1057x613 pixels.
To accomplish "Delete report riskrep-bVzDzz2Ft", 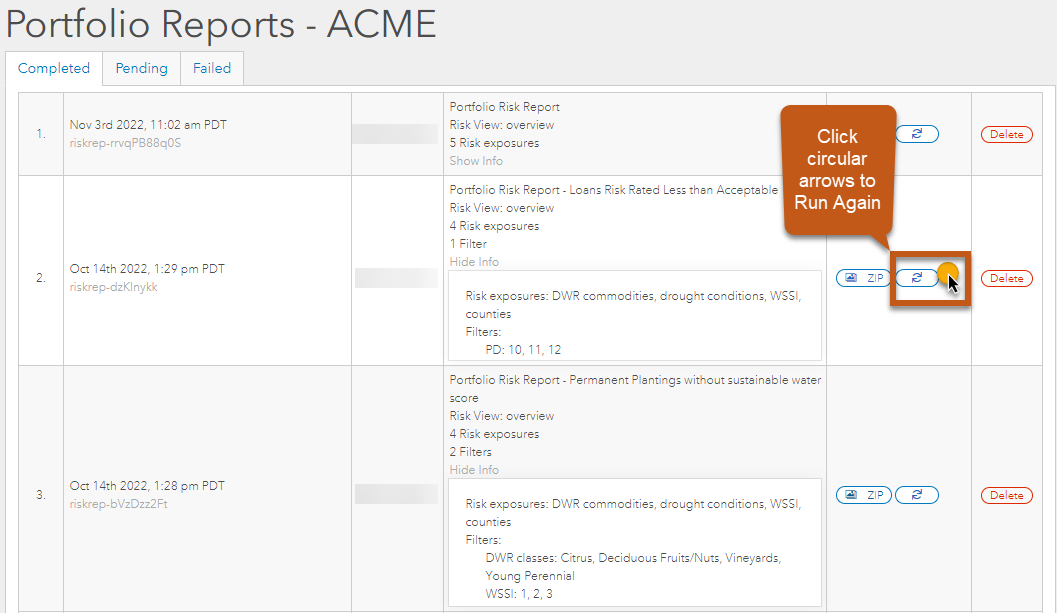I will pyautogui.click(x=1006, y=495).
